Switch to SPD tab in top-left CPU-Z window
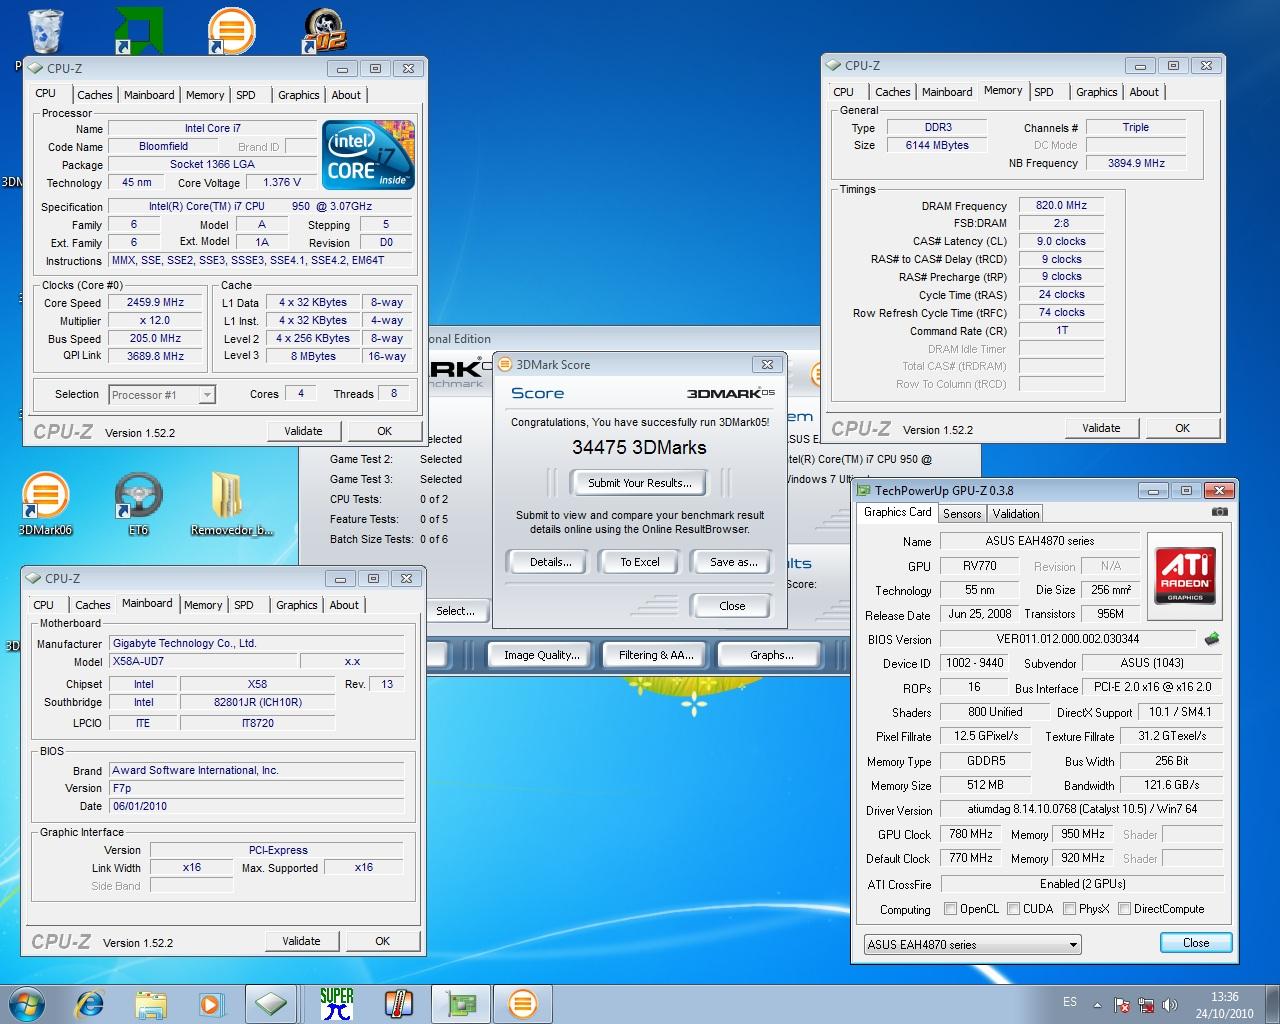 click(246, 95)
